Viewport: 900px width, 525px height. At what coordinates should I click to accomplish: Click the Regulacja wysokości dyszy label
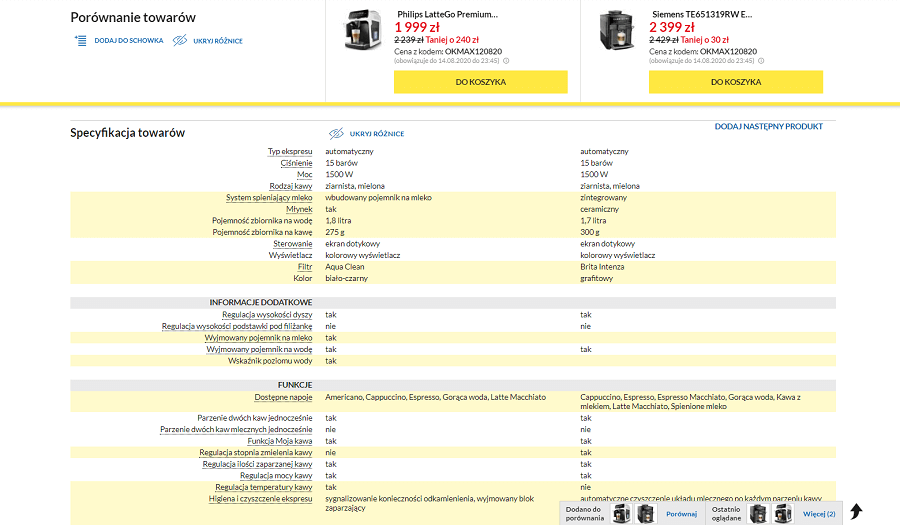pyautogui.click(x=267, y=314)
